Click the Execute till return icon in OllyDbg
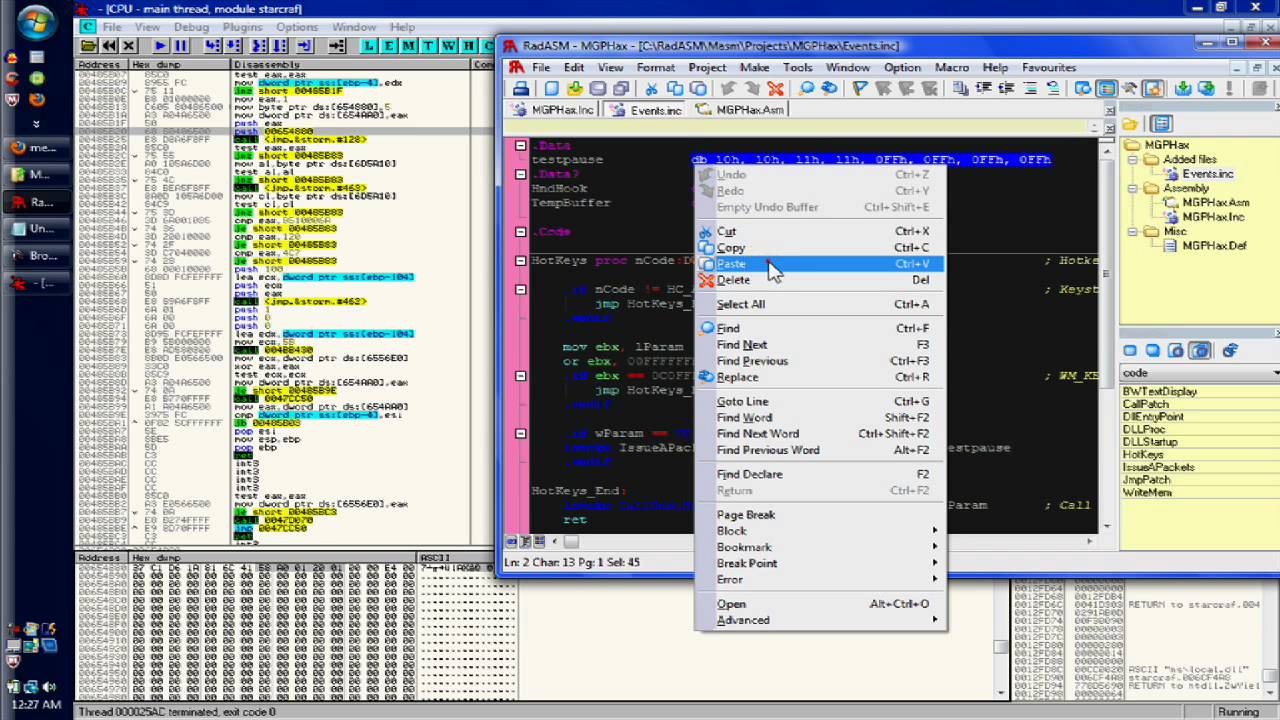The width and height of the screenshot is (1280, 720). [x=305, y=46]
